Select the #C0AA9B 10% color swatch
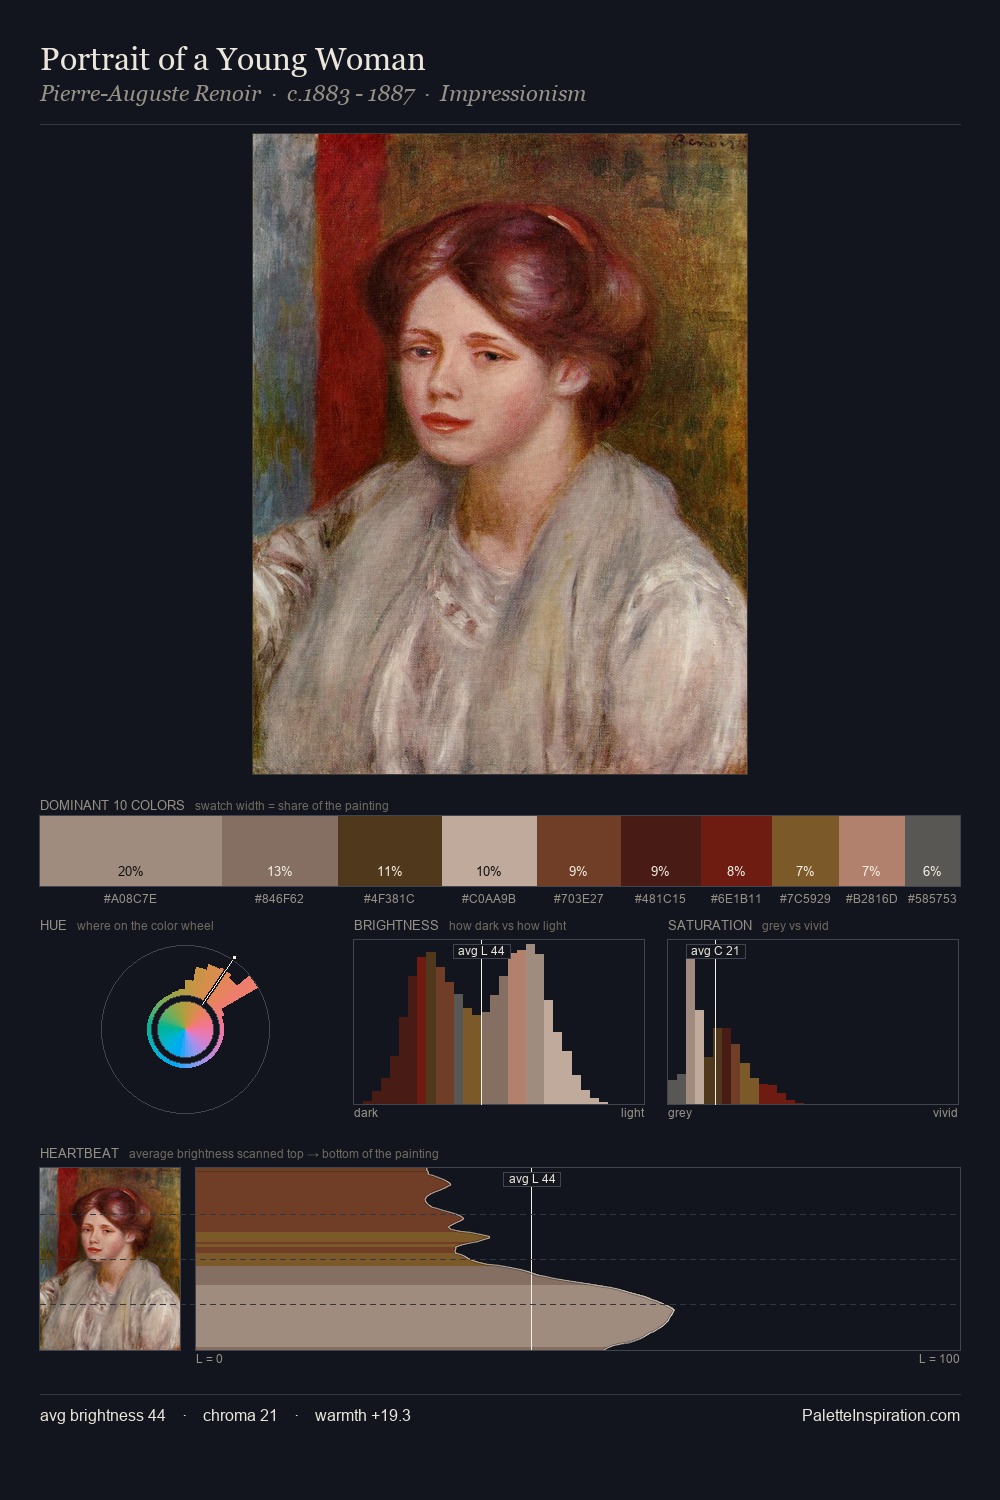Viewport: 1000px width, 1500px height. (489, 851)
